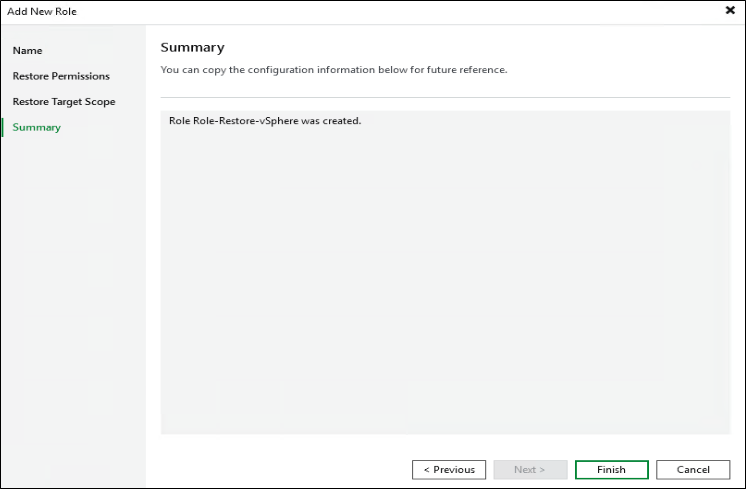Screen dimensions: 746x489
Task: Click the Add New Role title bar
Action: tap(300, 10)
